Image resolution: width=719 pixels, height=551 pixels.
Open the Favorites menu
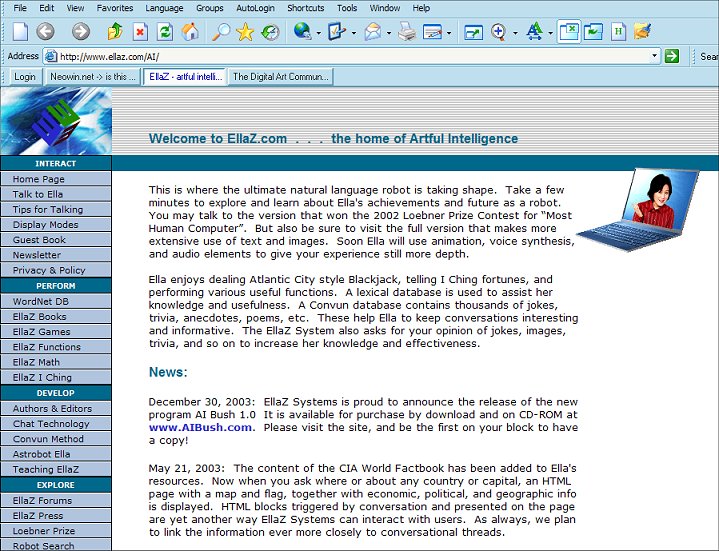point(115,8)
